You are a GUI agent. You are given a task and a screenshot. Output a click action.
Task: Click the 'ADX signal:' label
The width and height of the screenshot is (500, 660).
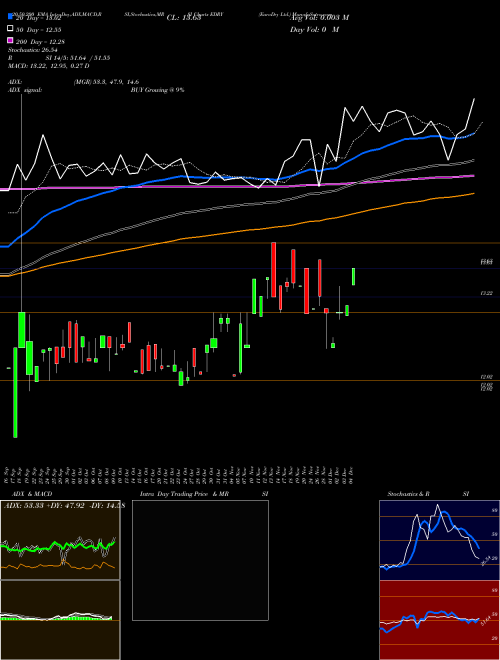pyautogui.click(x=25, y=90)
